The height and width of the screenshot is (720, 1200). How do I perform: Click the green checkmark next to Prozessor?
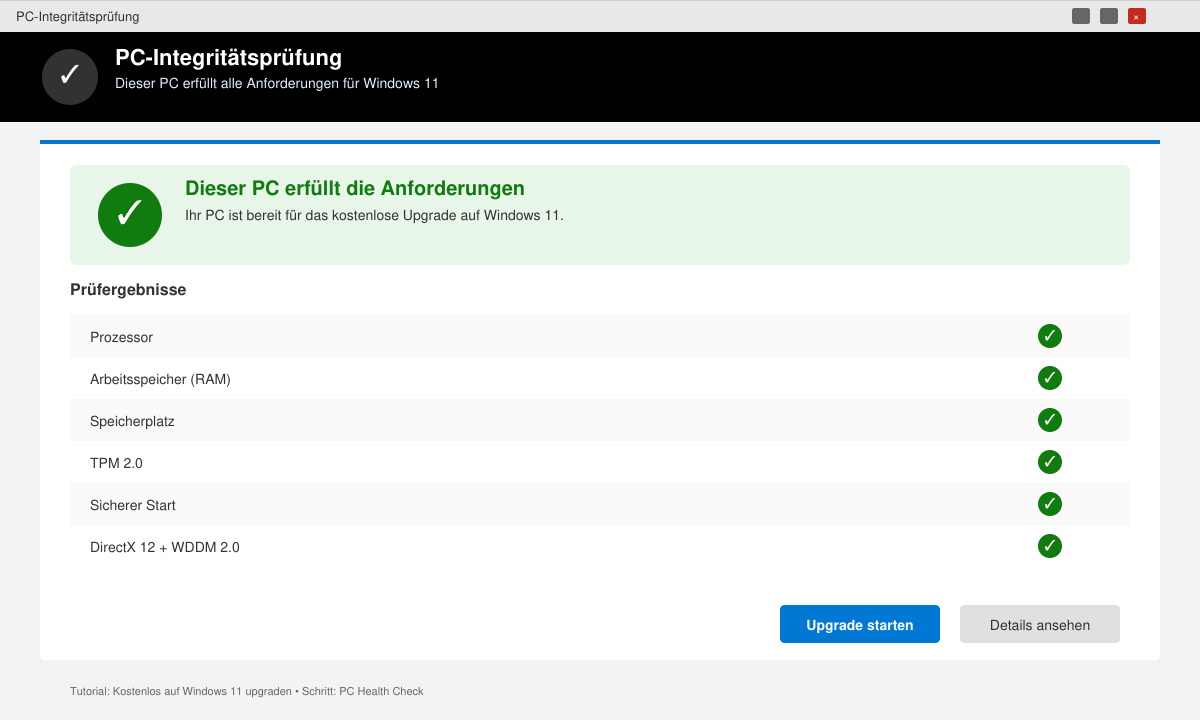coord(1050,336)
